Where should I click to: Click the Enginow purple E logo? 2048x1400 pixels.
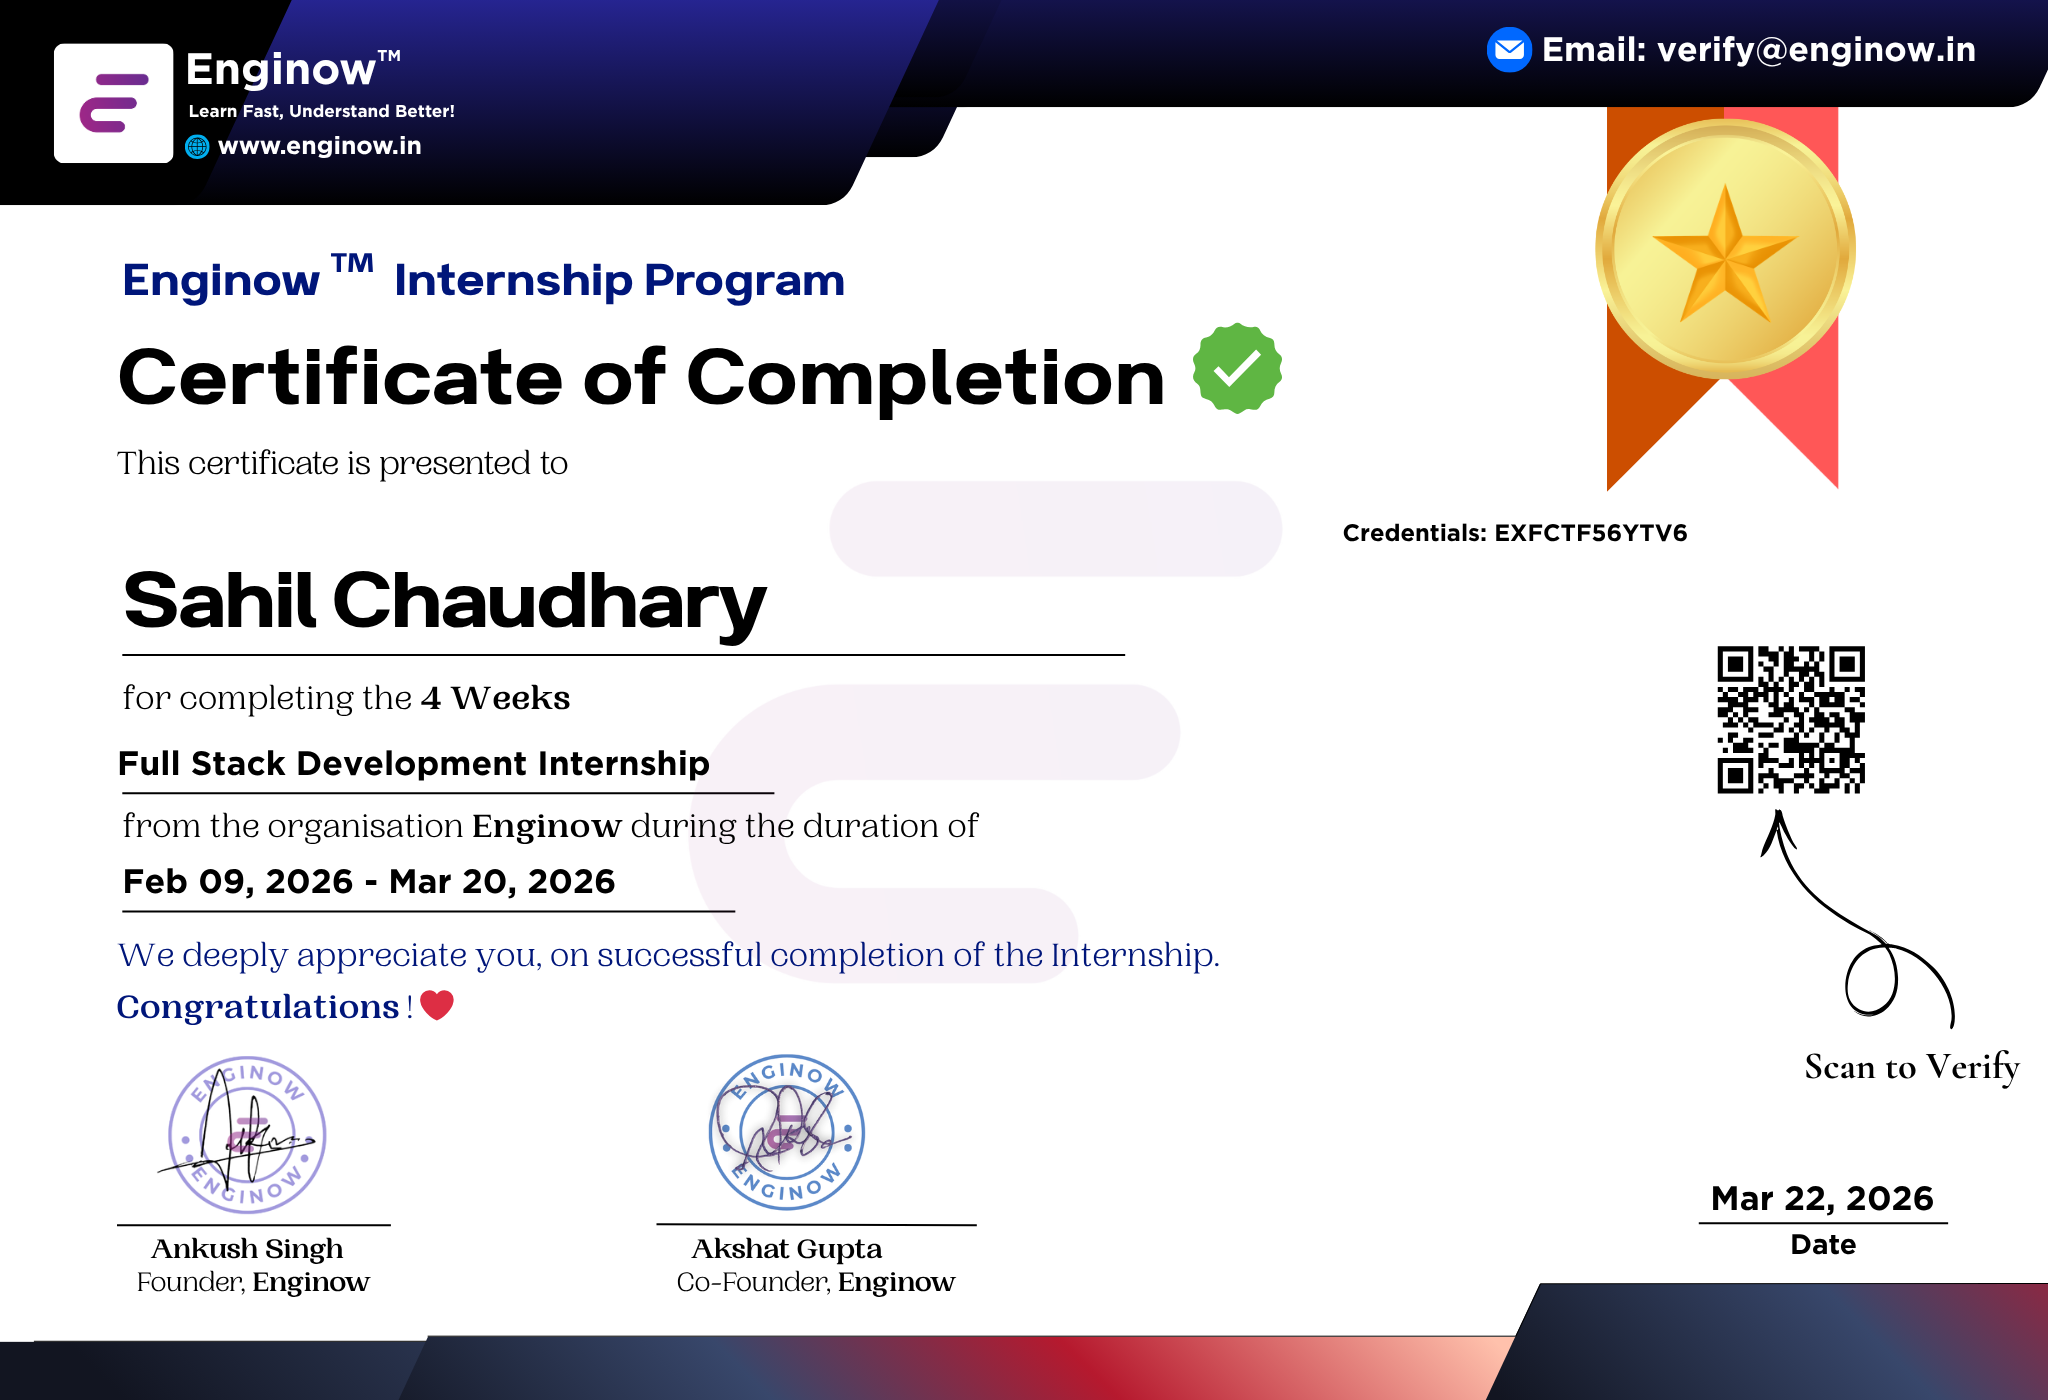(113, 103)
